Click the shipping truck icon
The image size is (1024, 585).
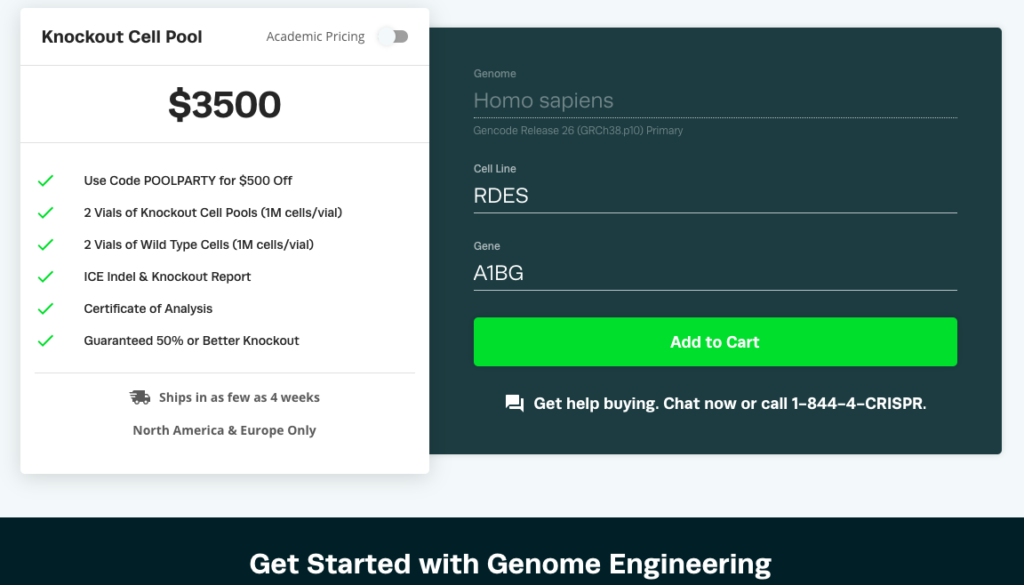coord(140,397)
